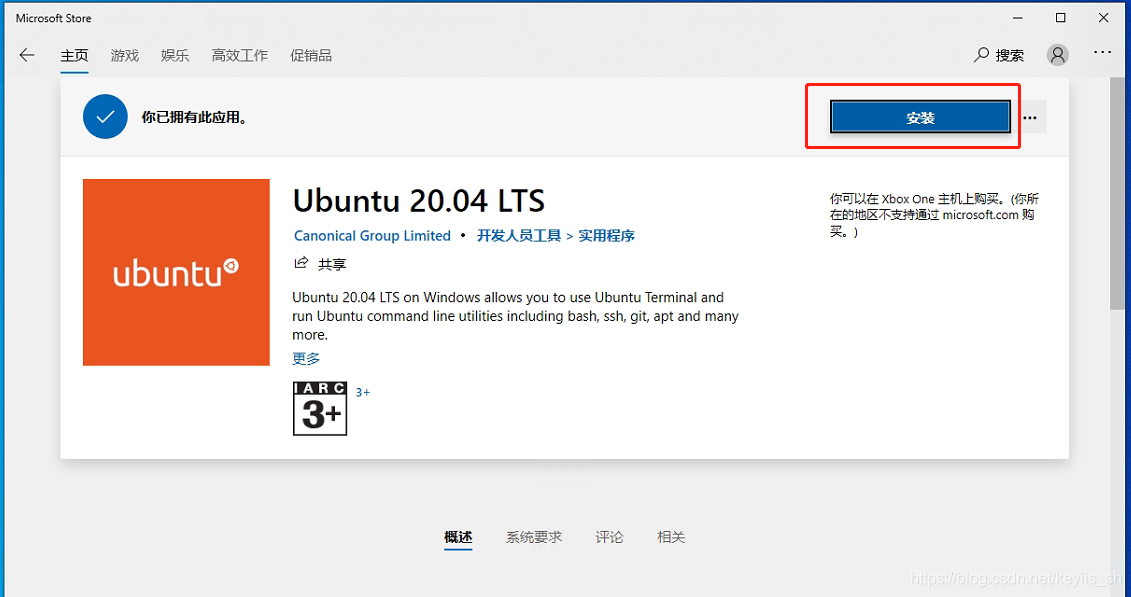
Task: Maximize the Microsoft Store window
Action: pyautogui.click(x=1060, y=18)
